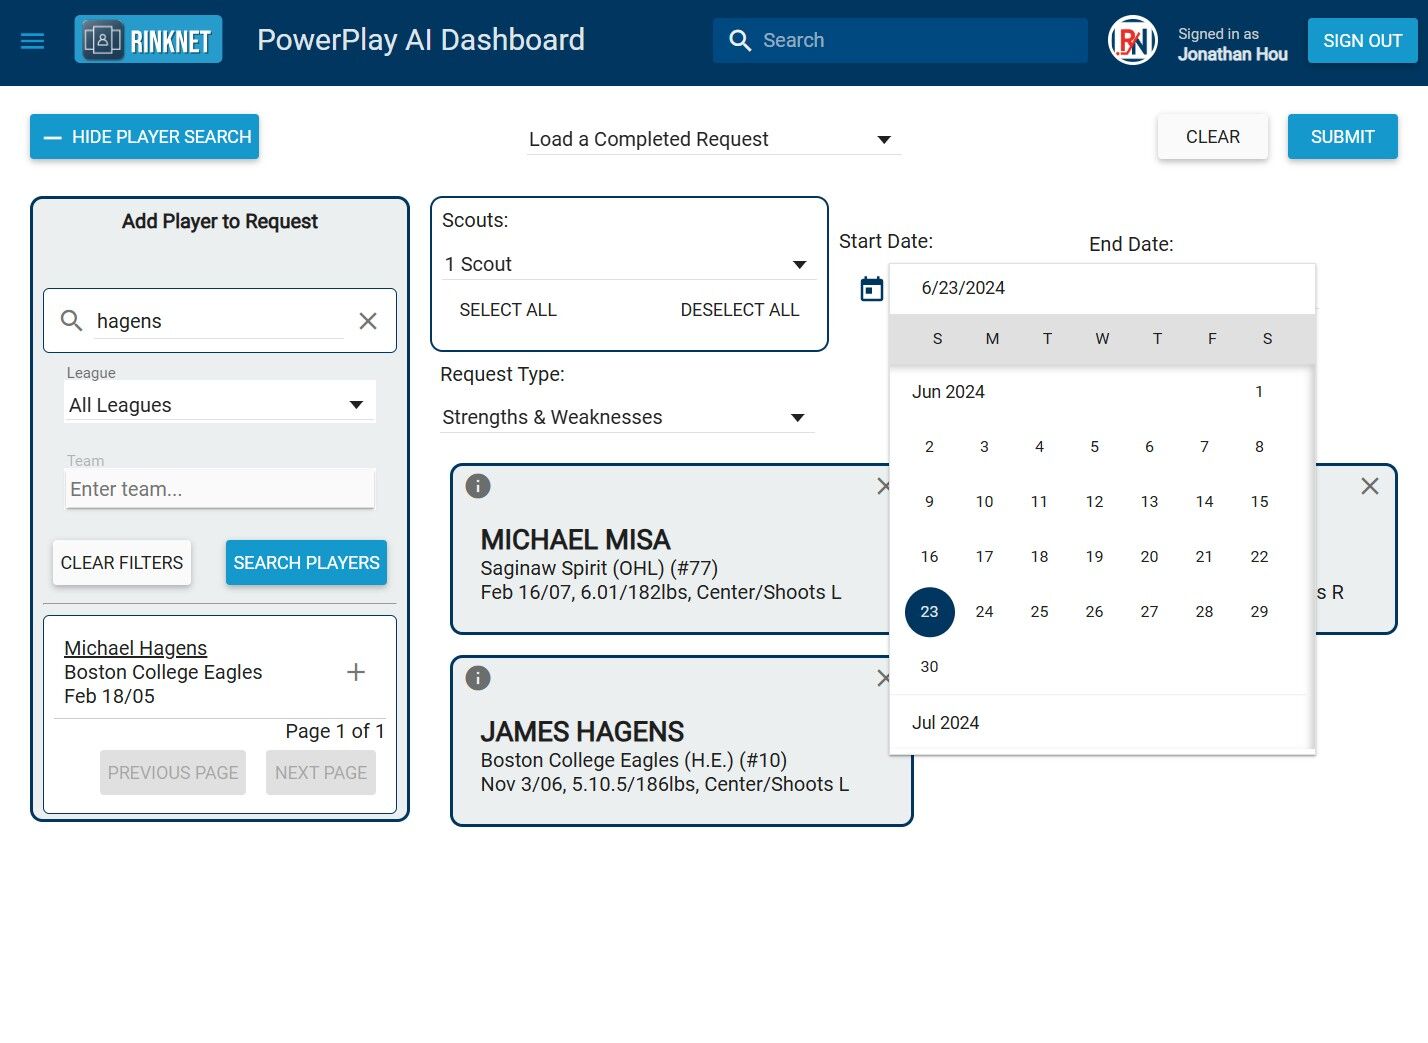Expand the All Leagues dropdown
The height and width of the screenshot is (1043, 1428).
[219, 405]
